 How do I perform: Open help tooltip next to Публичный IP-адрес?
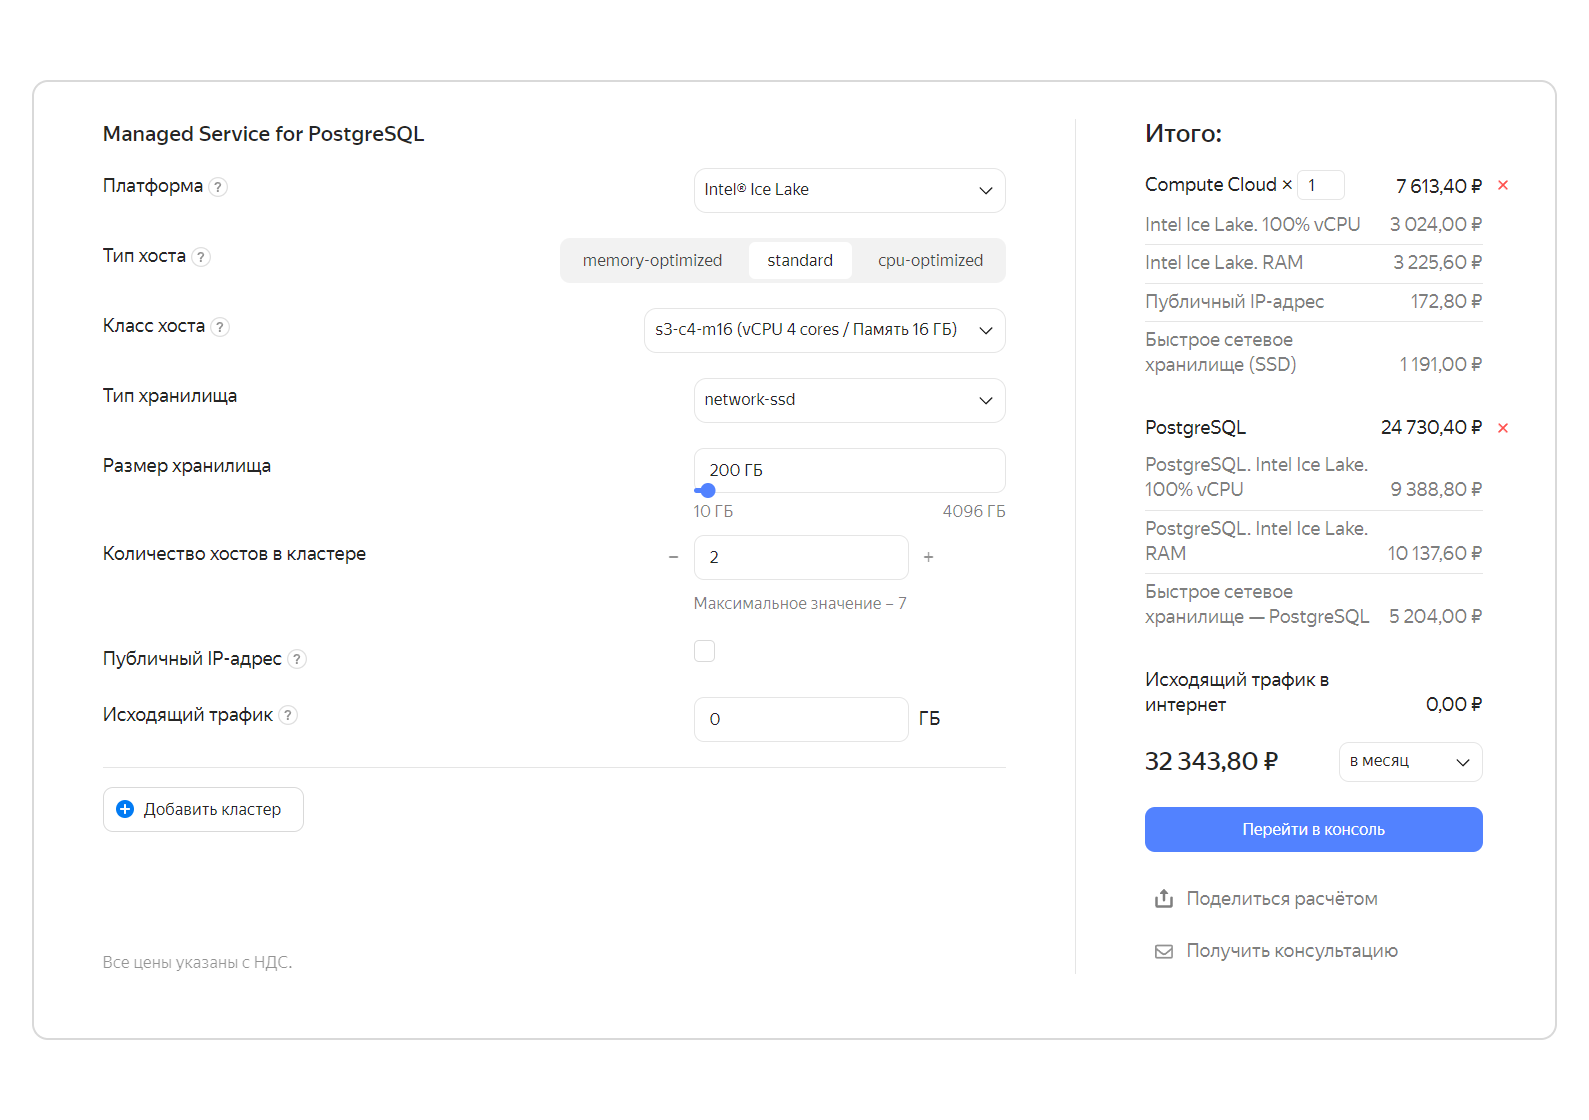pos(297,659)
